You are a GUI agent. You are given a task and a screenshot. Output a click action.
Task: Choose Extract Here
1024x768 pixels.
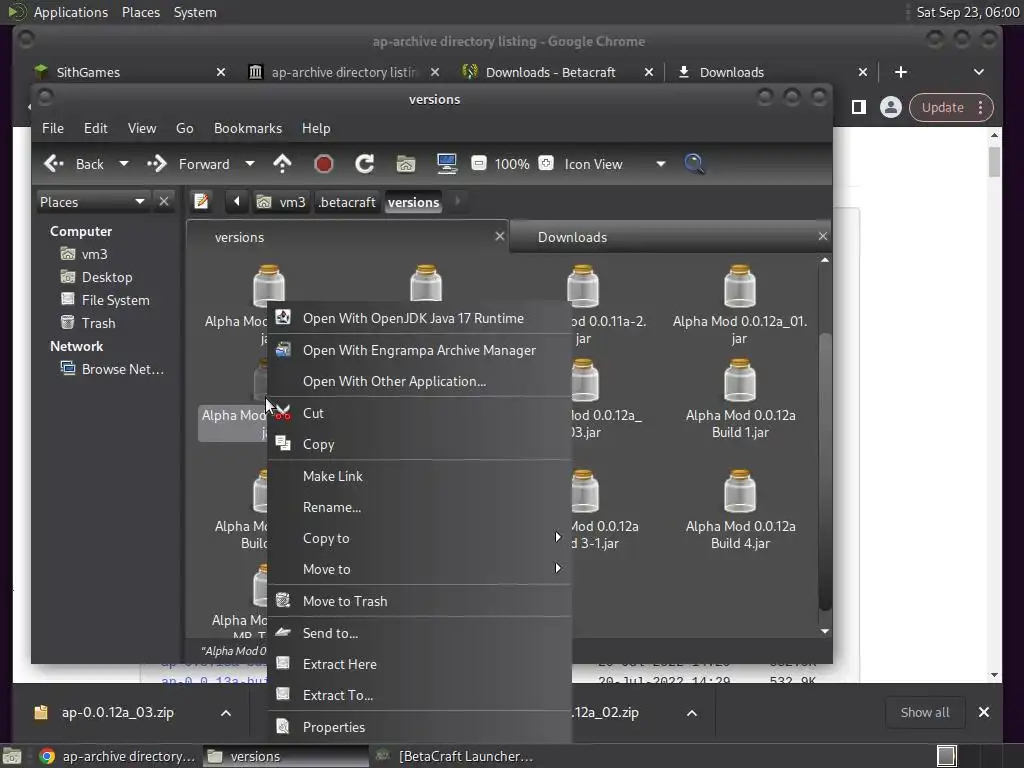click(x=419, y=664)
